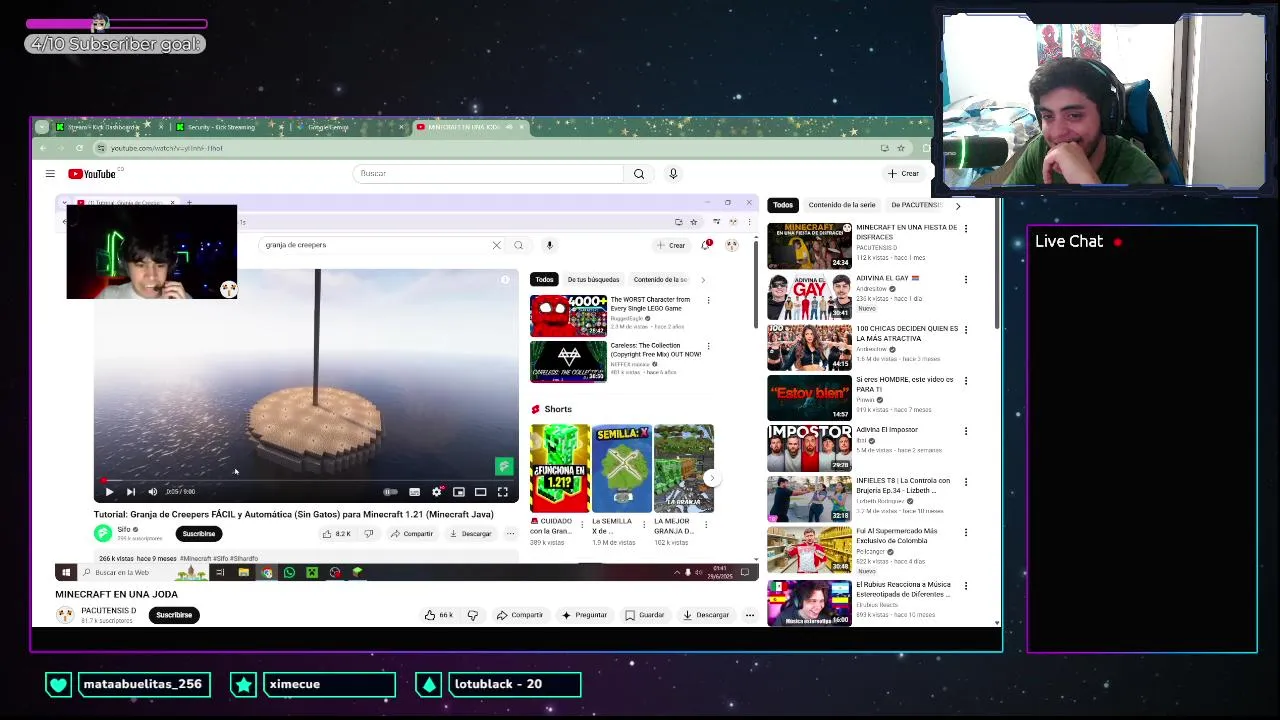This screenshot has width=1280, height=720.
Task: Download the Creeper farm tutorial via Descargar
Action: coord(470,534)
